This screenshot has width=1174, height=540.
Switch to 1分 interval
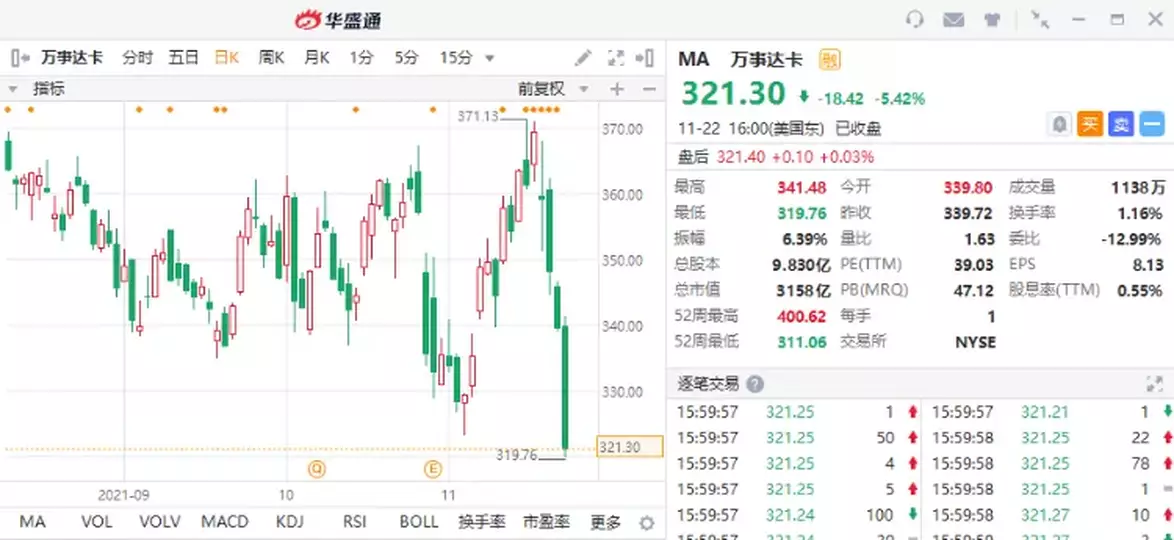pos(361,58)
